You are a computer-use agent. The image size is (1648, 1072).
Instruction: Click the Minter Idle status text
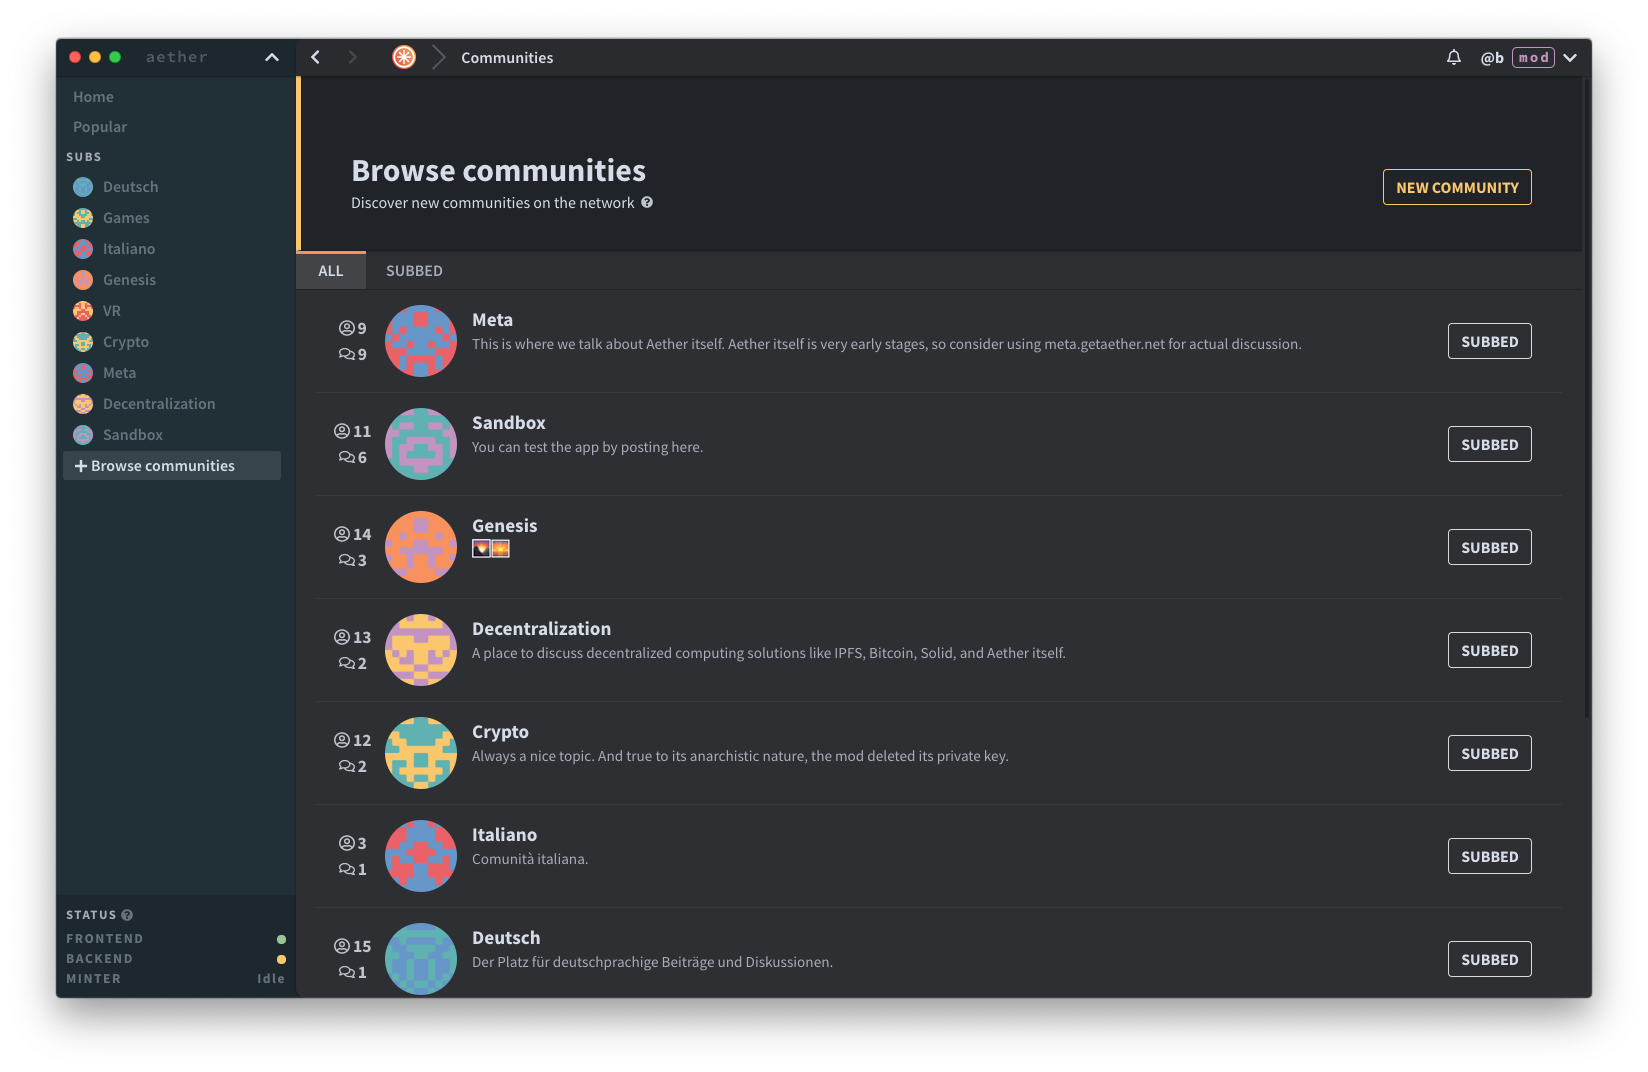271,979
